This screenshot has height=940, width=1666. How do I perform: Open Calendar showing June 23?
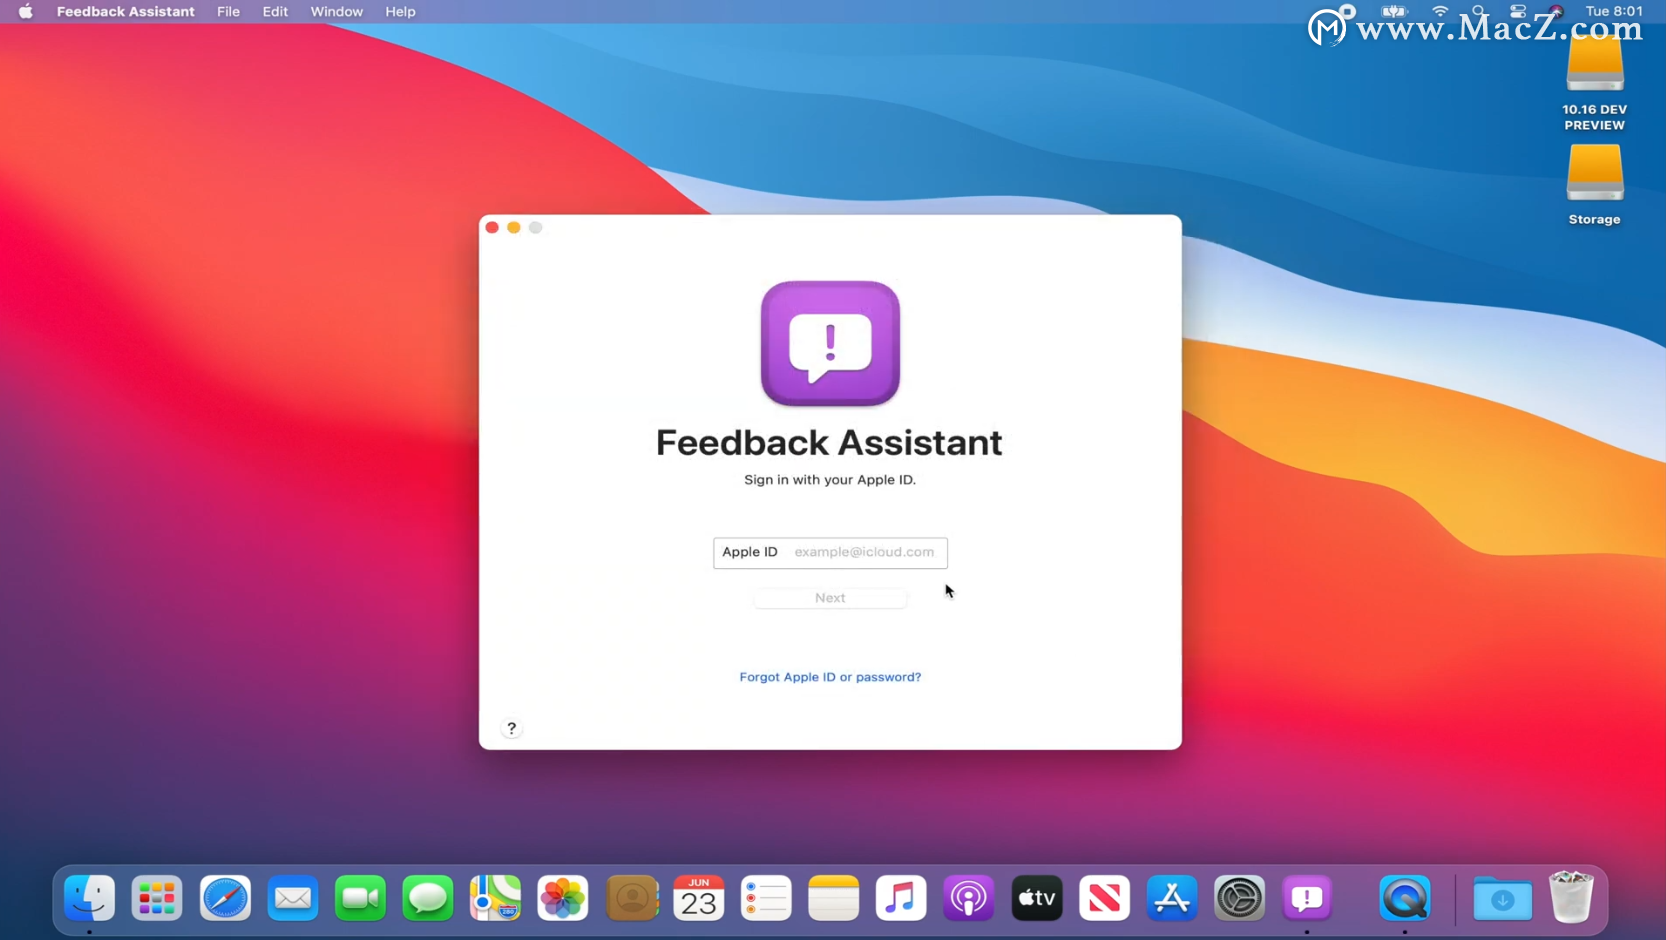698,898
